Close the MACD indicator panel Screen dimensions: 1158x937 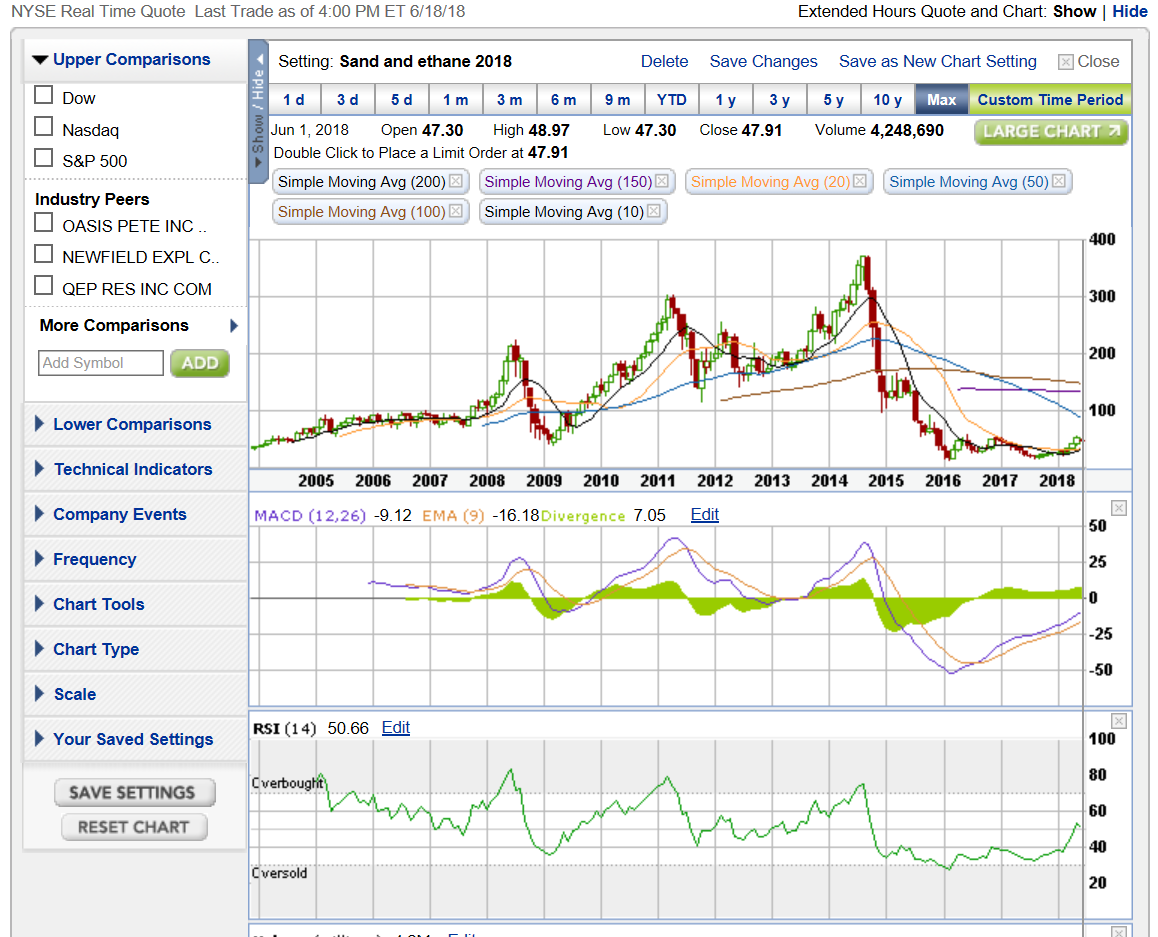[1118, 509]
